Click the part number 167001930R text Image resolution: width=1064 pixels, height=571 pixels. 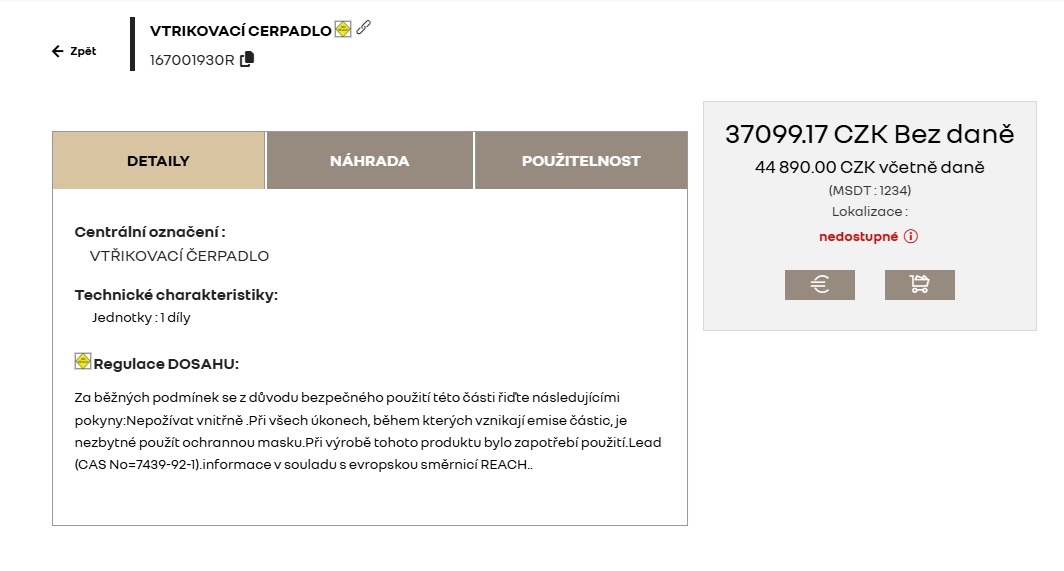point(192,60)
